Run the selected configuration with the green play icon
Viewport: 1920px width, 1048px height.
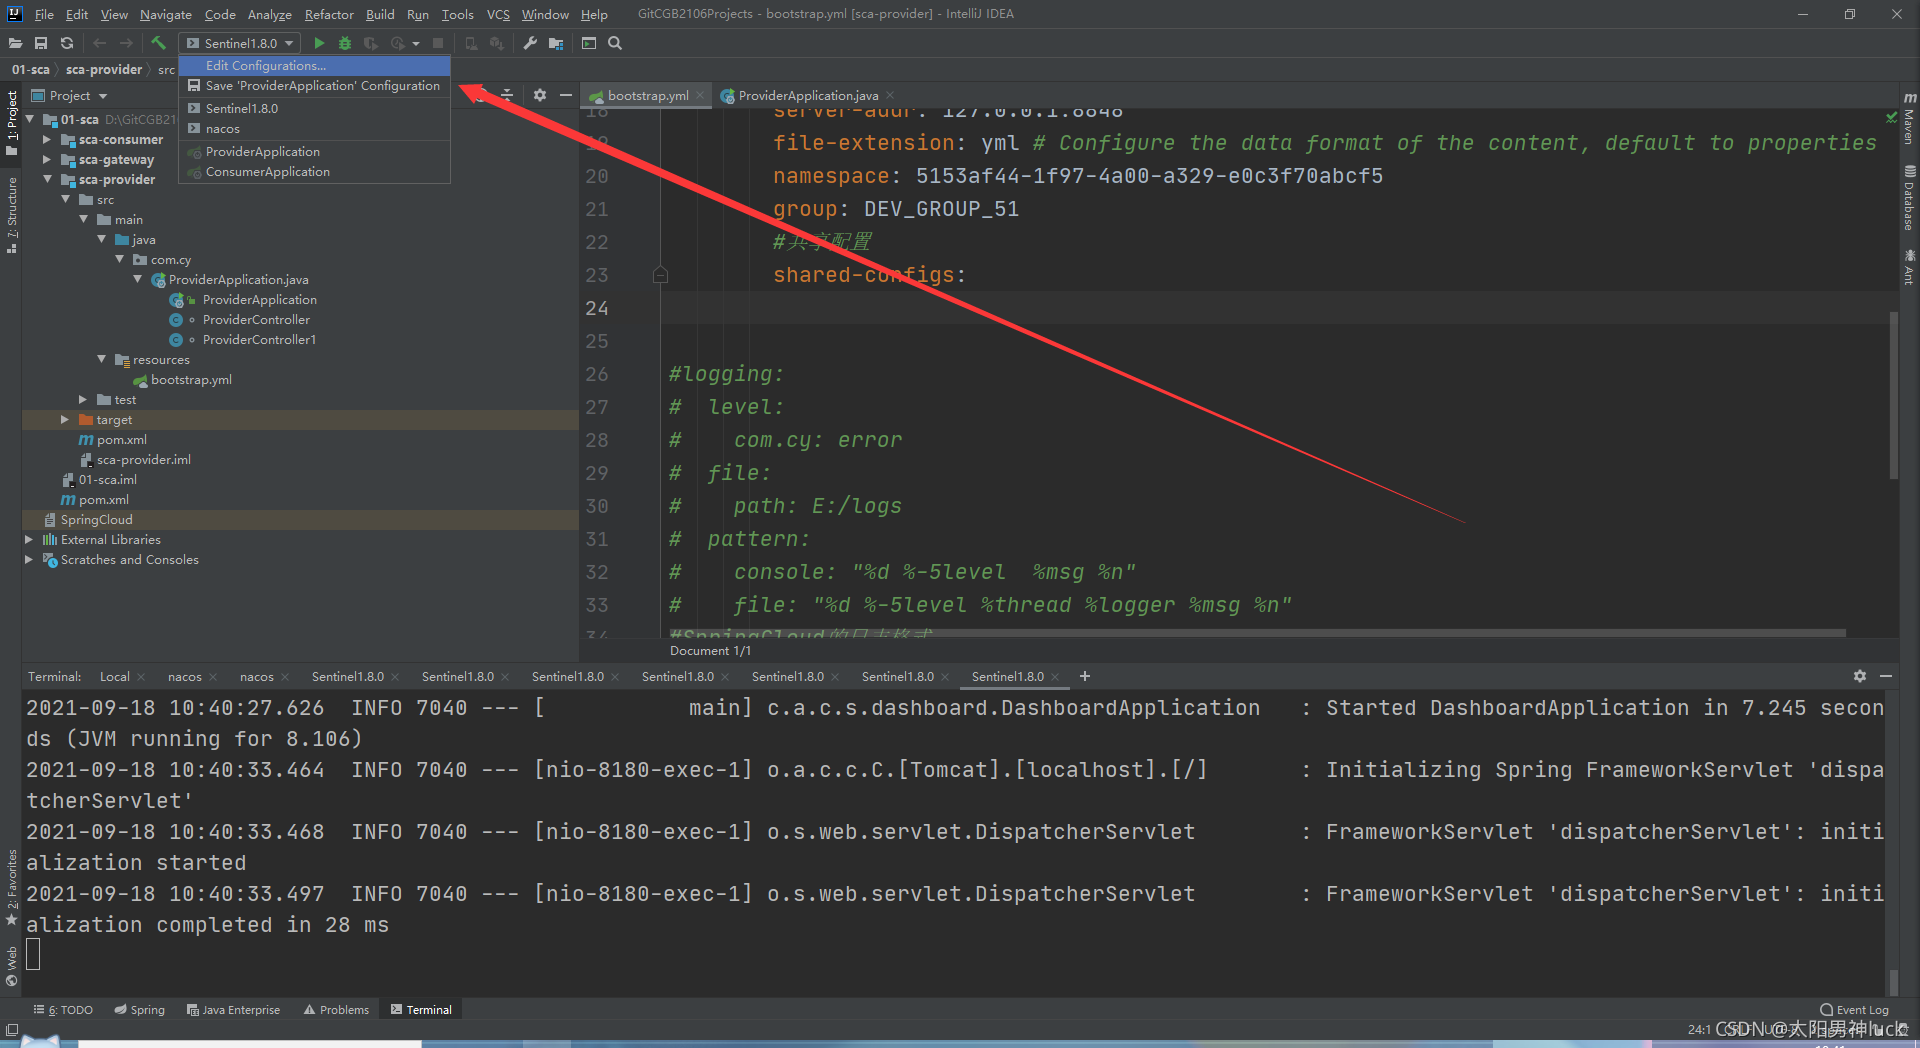click(319, 43)
